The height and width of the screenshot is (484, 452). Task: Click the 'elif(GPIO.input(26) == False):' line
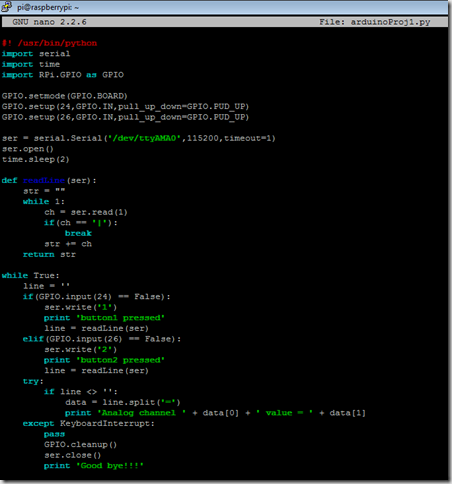[x=102, y=339]
